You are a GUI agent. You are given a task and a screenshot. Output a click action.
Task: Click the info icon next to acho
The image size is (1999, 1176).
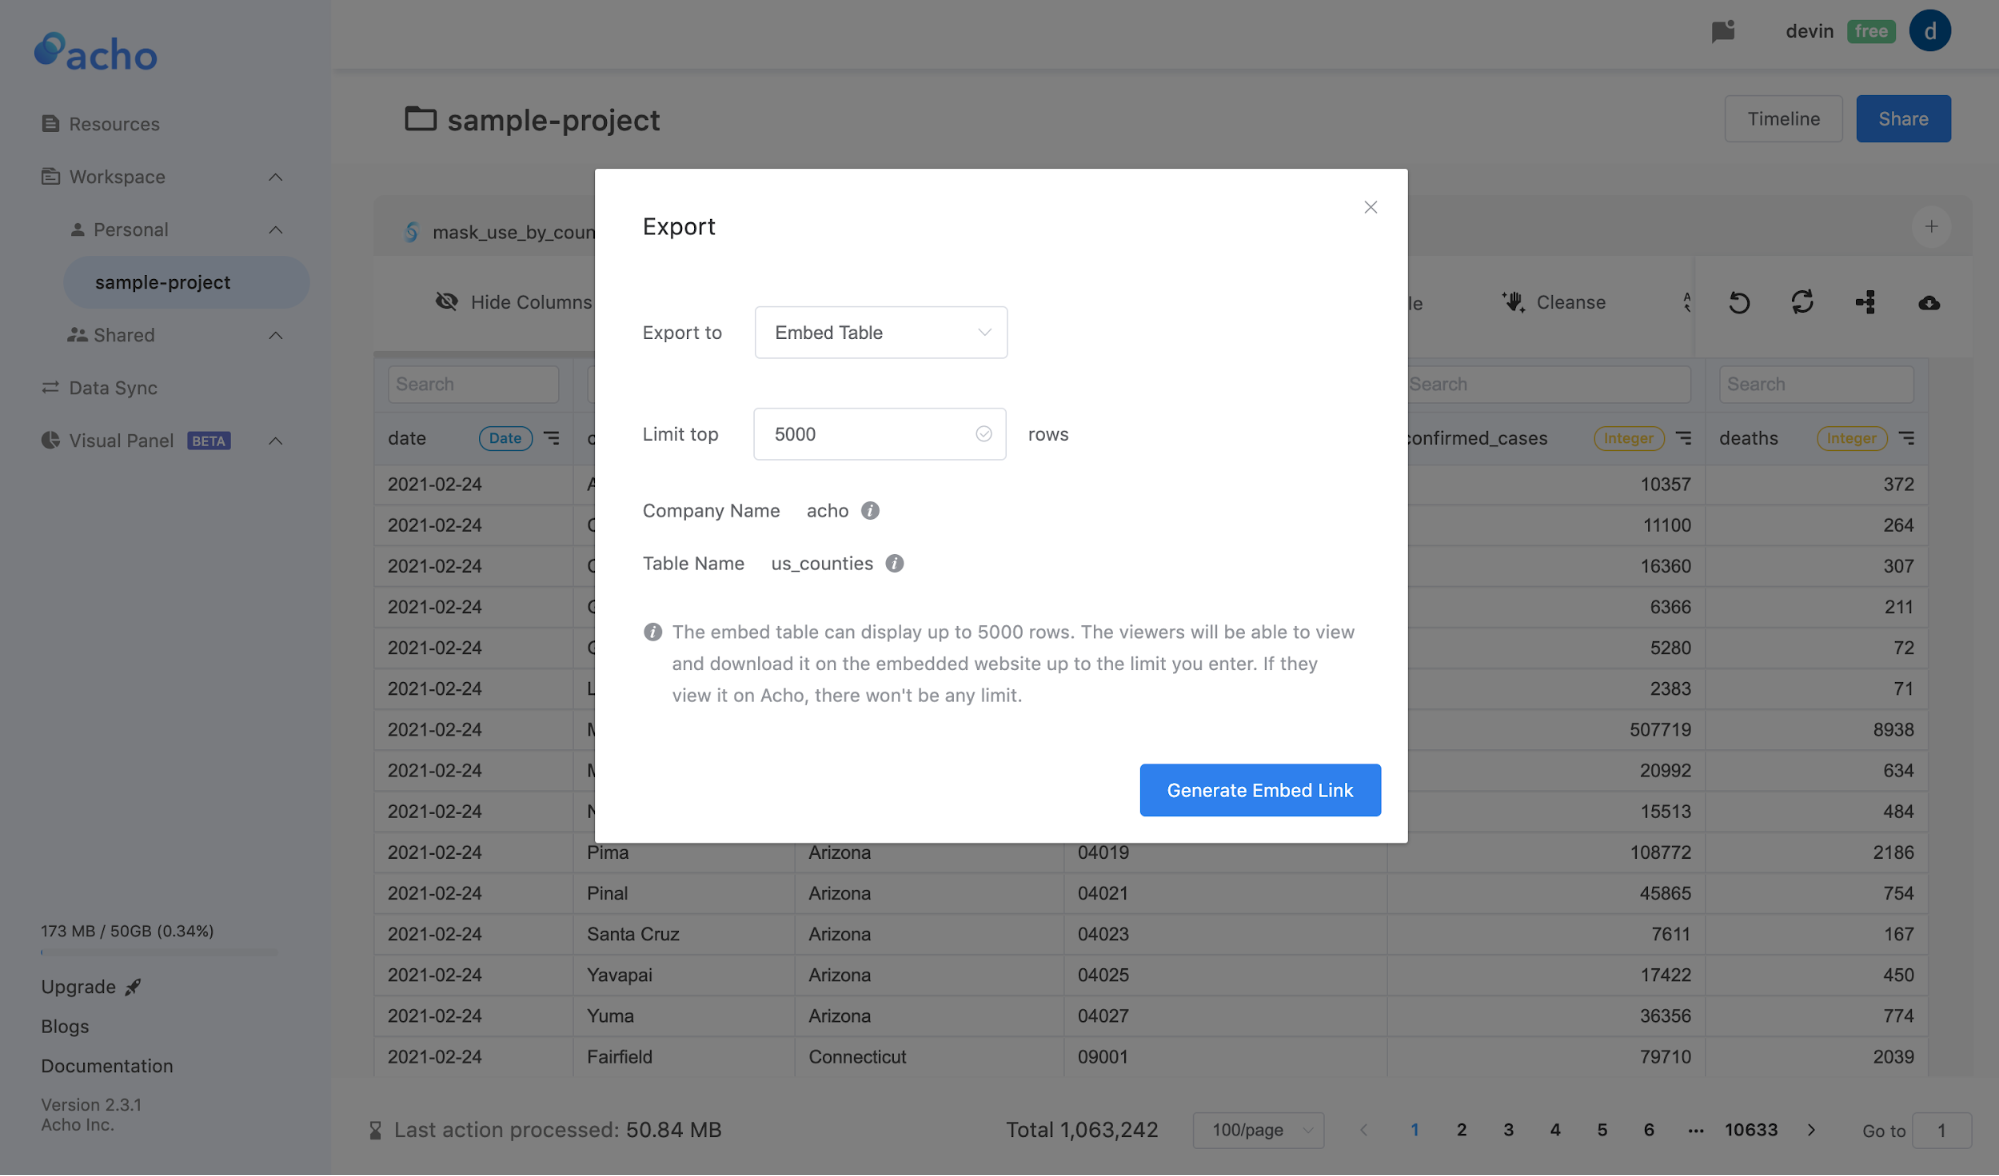click(870, 510)
